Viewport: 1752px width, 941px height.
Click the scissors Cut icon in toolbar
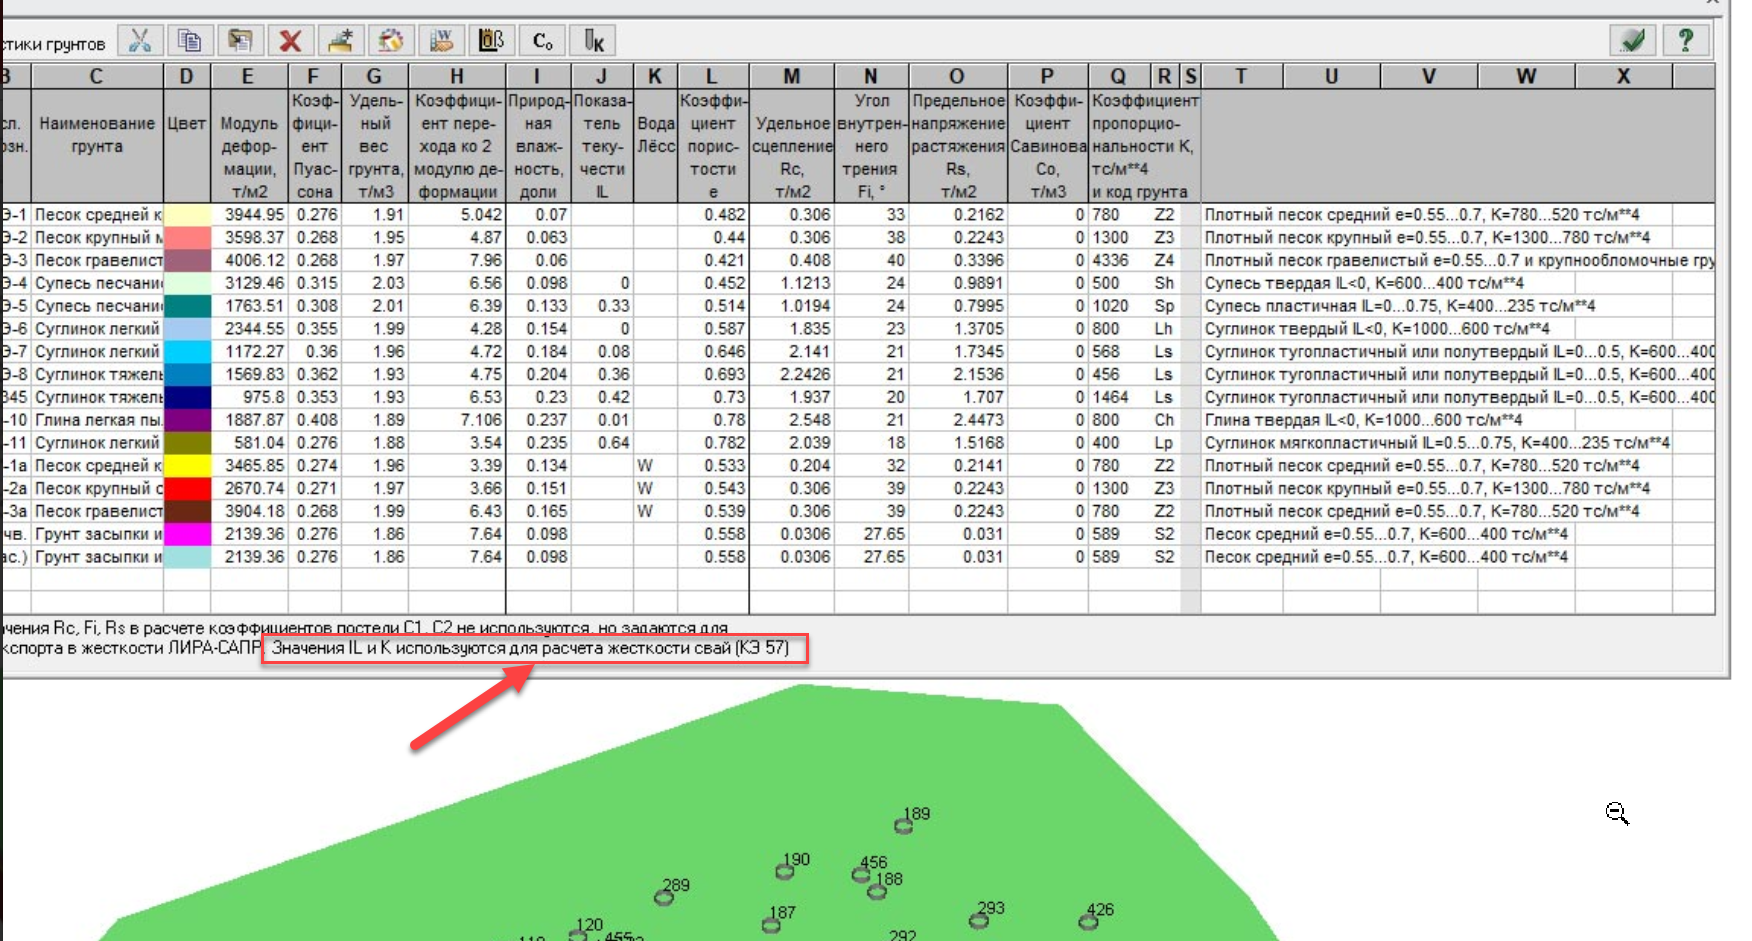140,41
